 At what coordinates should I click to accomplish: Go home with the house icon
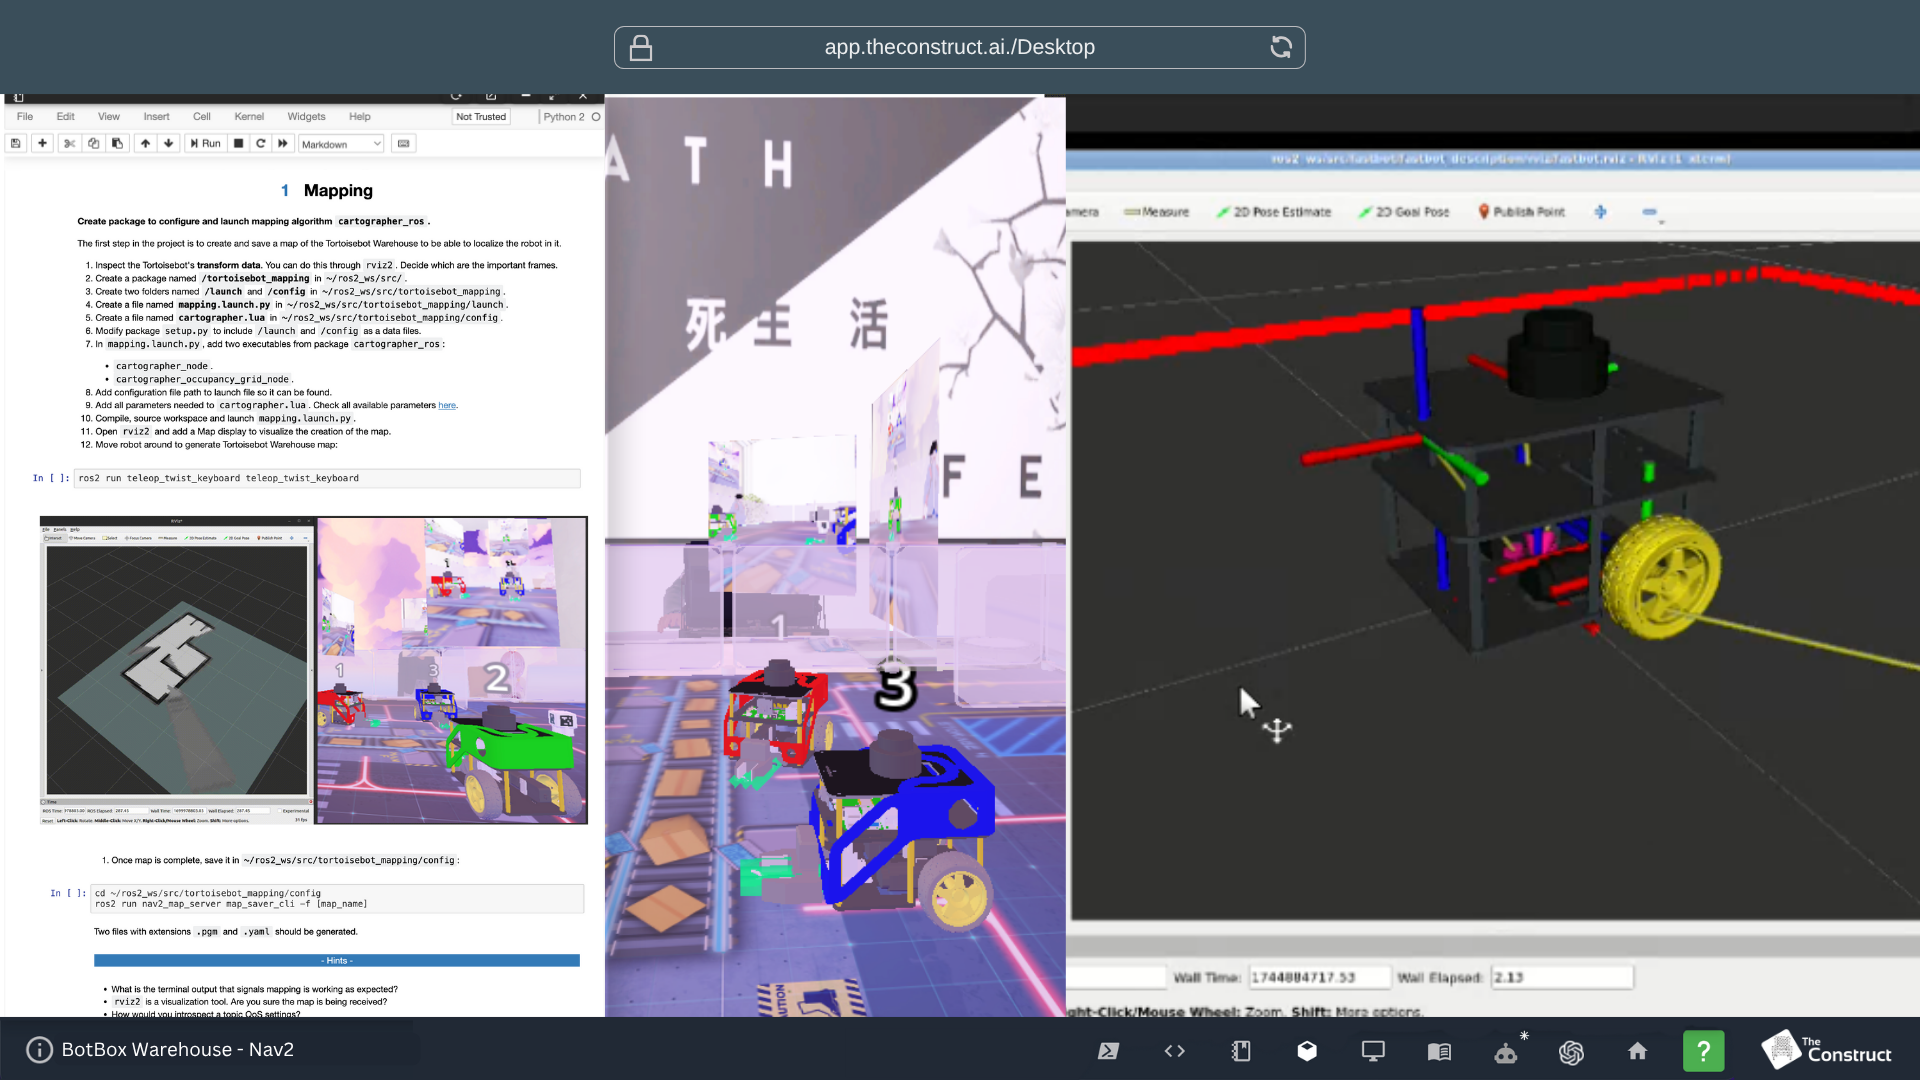coord(1637,1051)
